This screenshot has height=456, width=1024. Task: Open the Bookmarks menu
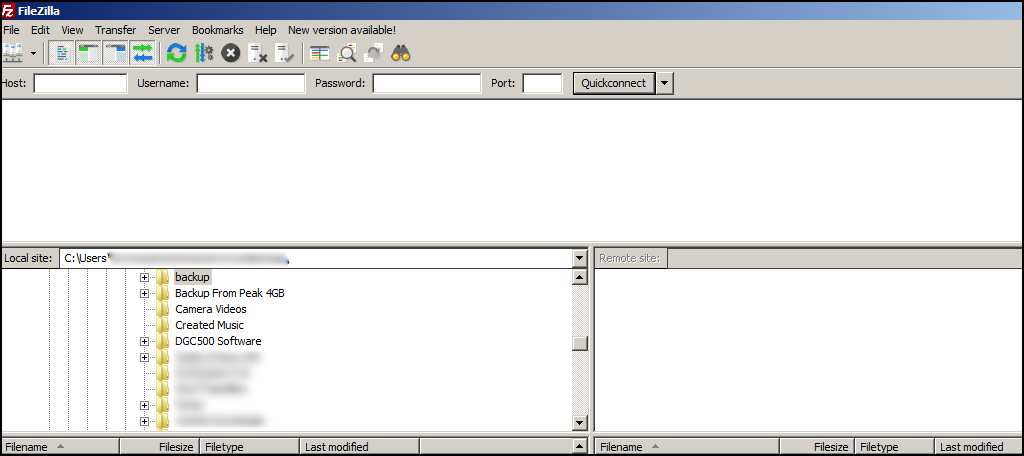217,30
